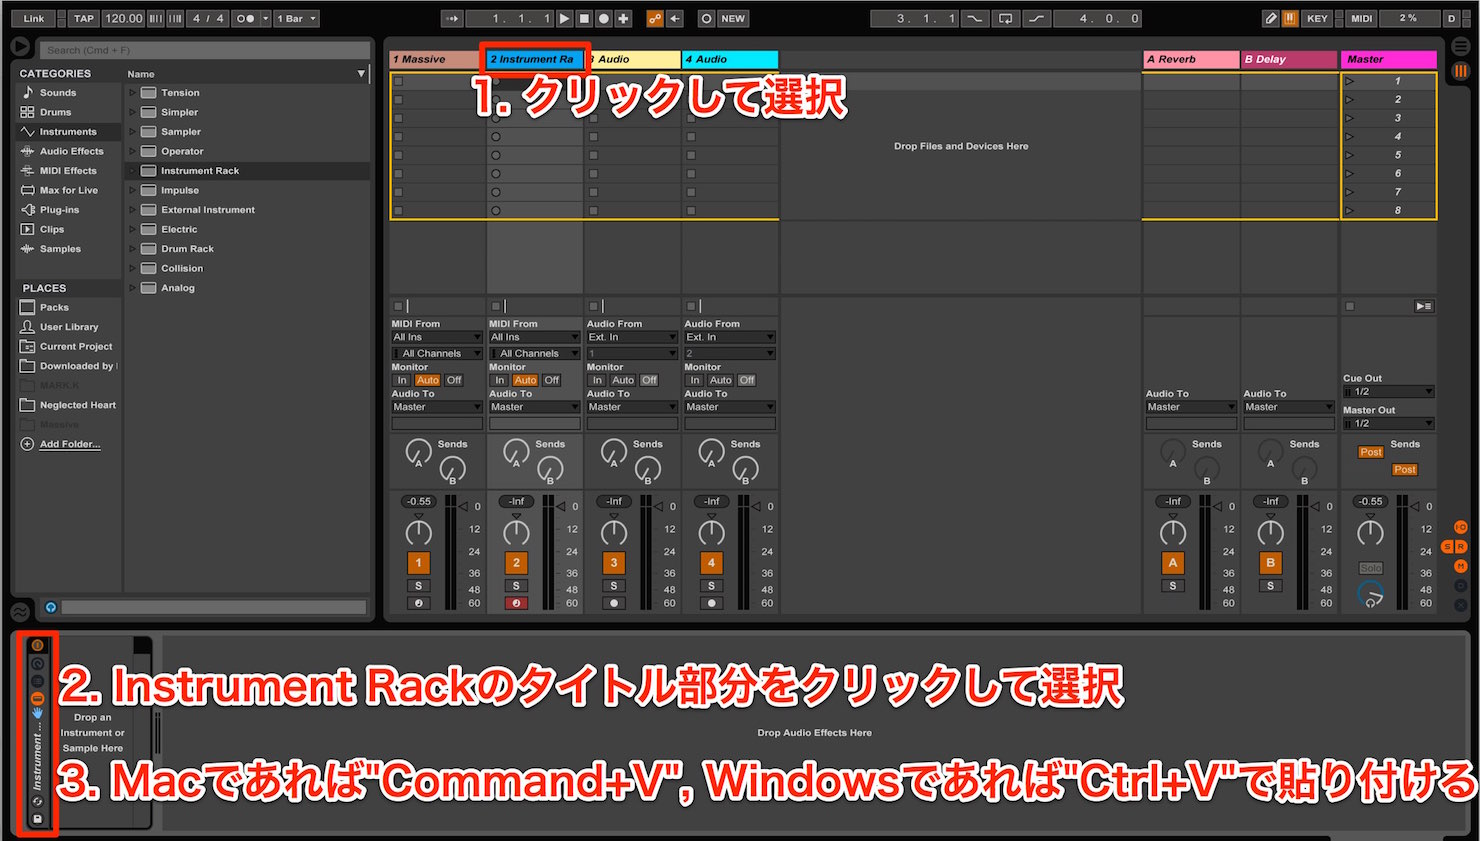This screenshot has height=841, width=1480.
Task: Click the Search (Cmd + F) field
Action: [204, 50]
